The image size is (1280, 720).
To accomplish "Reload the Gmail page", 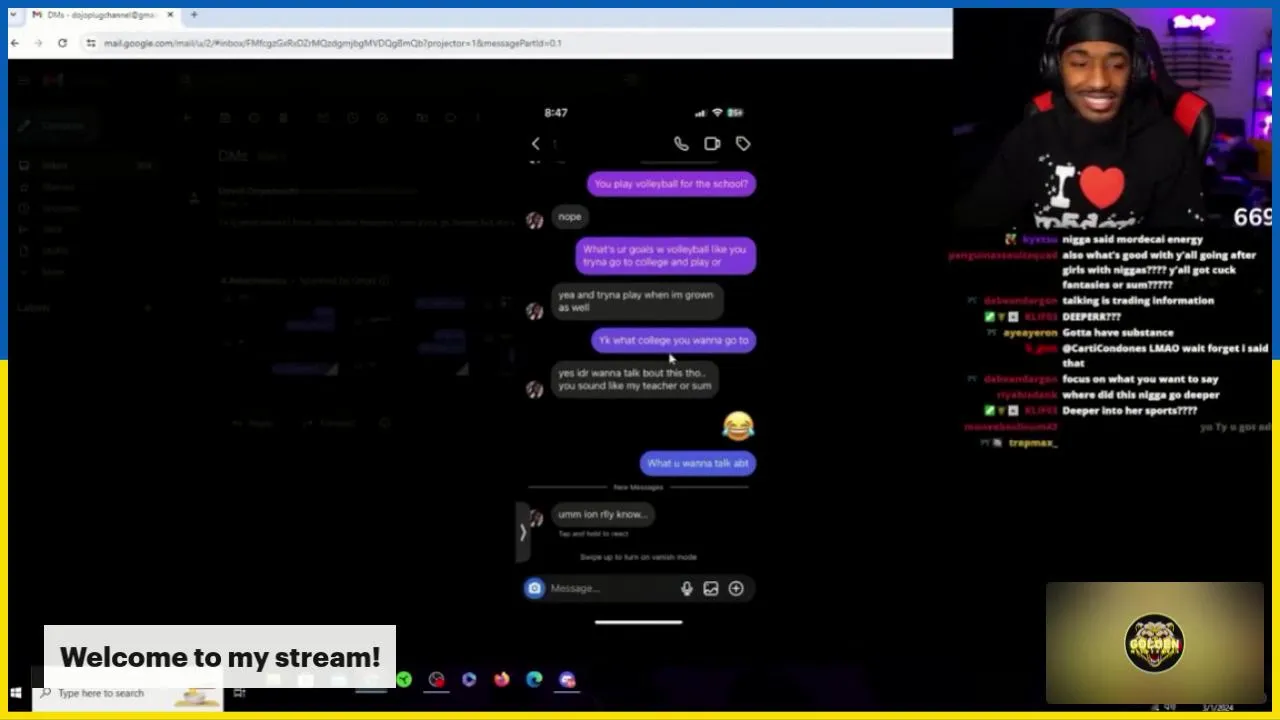I will pos(62,43).
